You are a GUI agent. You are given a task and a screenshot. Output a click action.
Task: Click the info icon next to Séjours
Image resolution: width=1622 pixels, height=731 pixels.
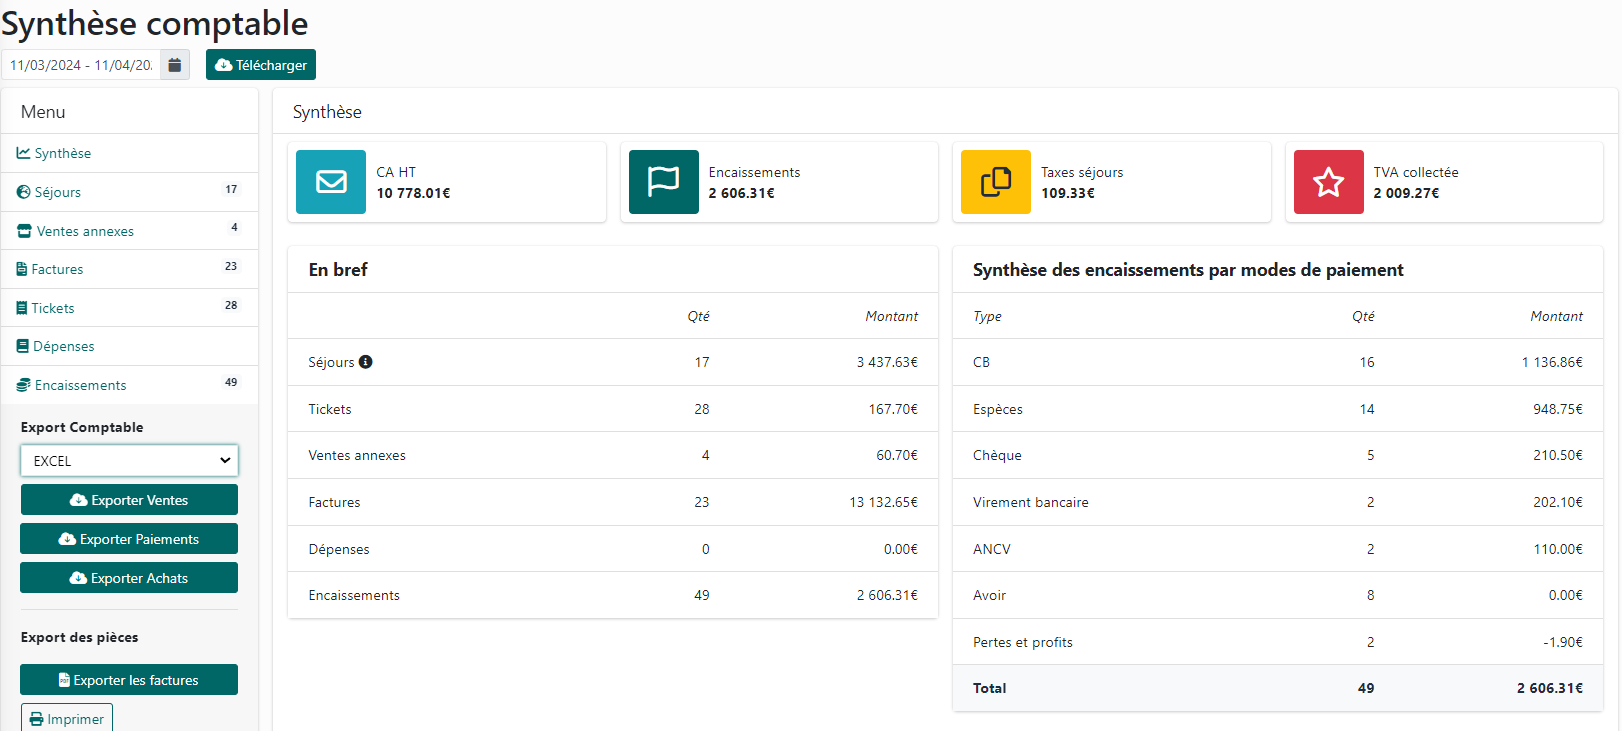click(x=366, y=362)
